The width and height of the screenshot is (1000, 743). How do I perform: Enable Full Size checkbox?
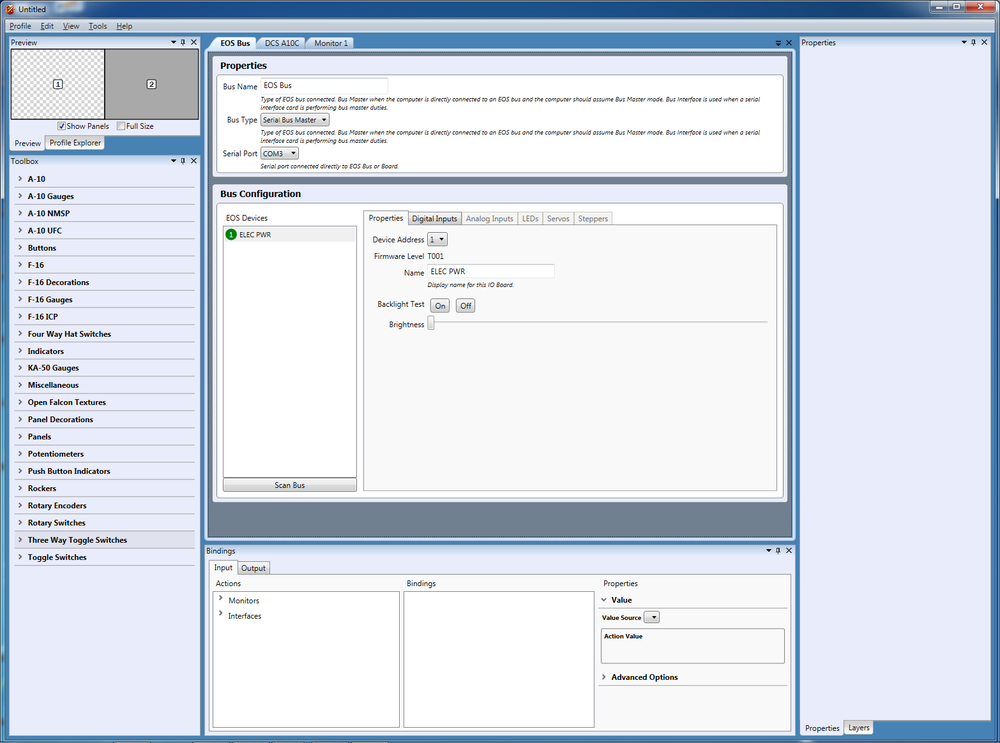point(121,126)
